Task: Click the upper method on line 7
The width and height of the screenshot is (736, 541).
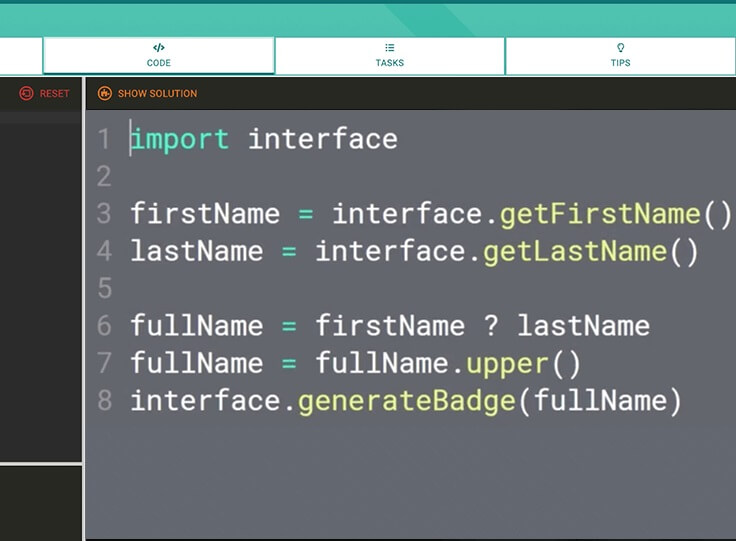Action: point(507,365)
